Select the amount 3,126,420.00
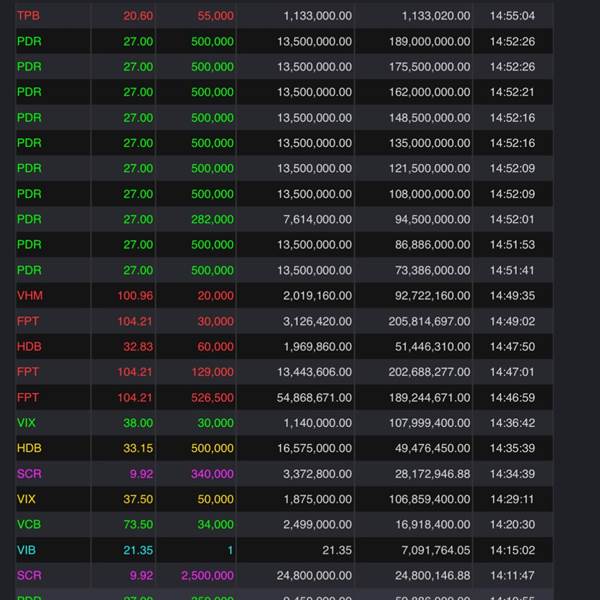600x600 pixels. (x=318, y=321)
